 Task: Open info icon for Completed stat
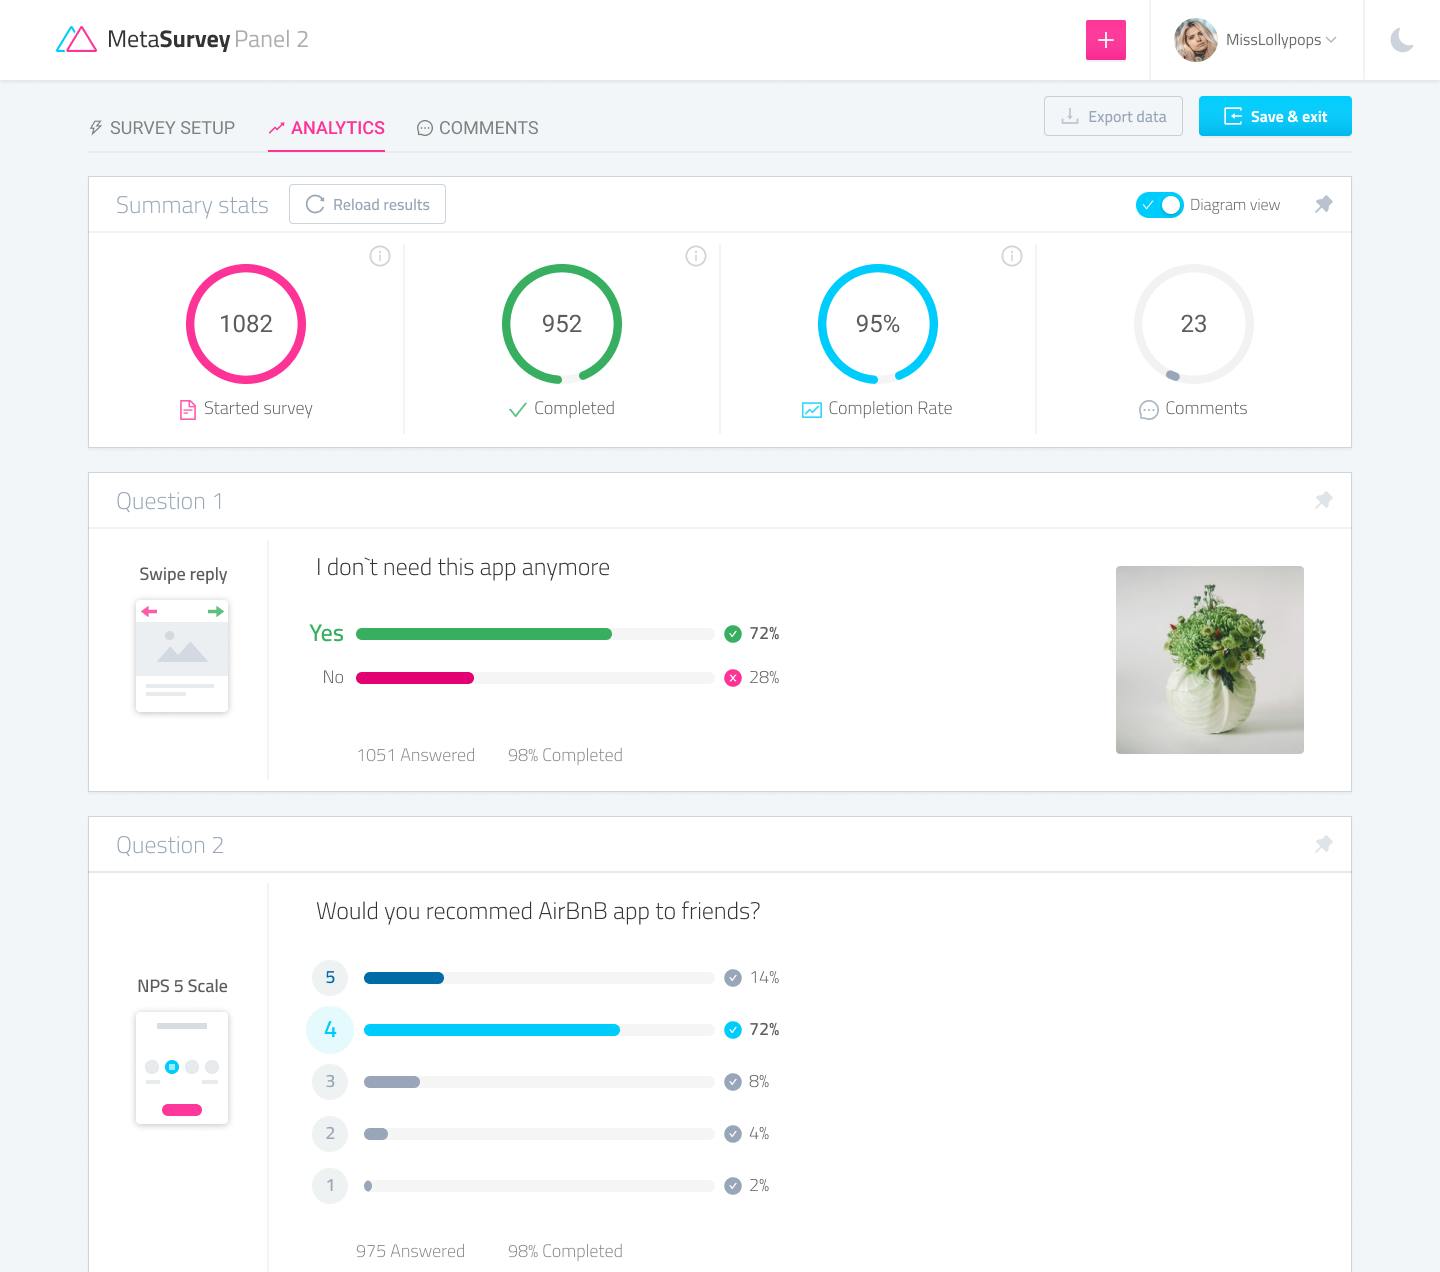tap(696, 256)
